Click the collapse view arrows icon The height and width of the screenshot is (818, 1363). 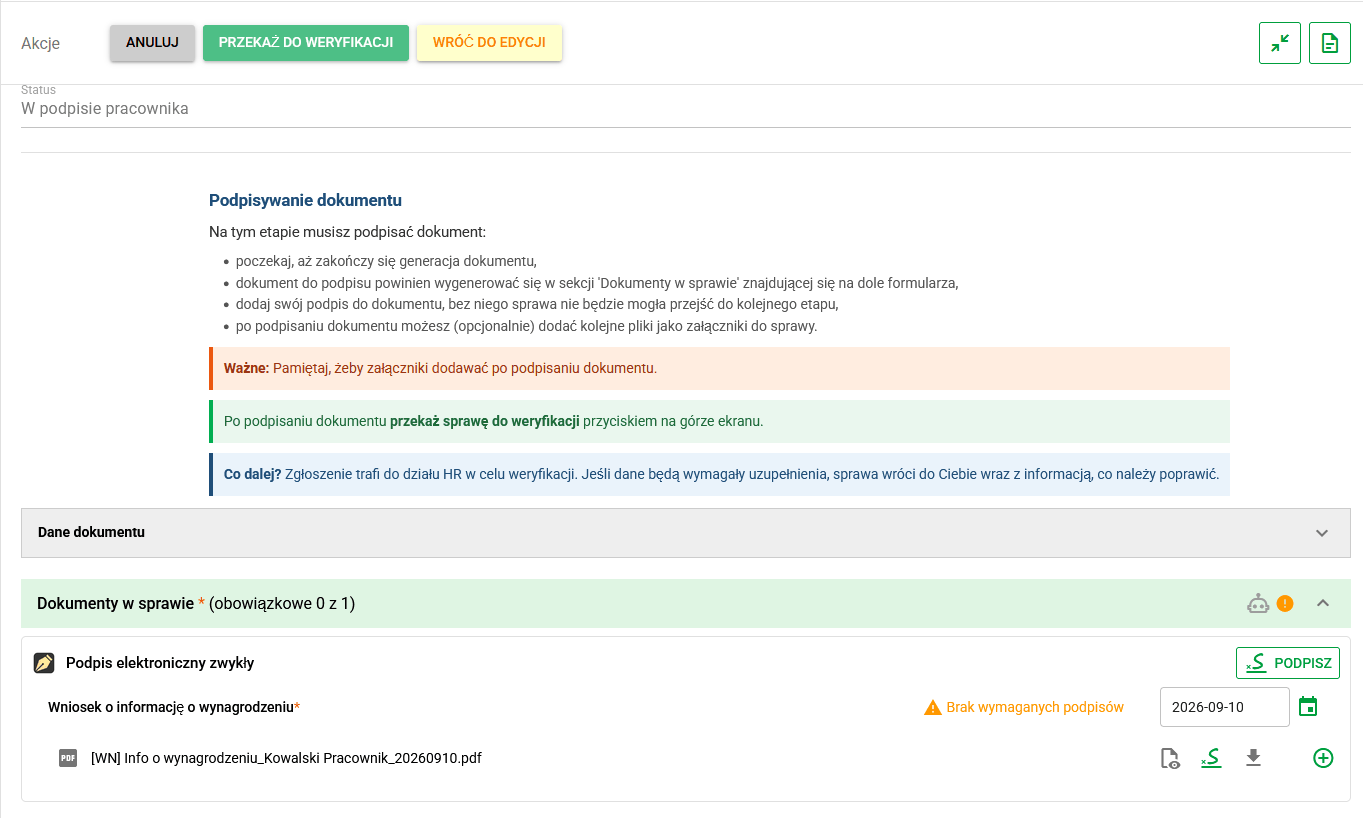coord(1280,43)
